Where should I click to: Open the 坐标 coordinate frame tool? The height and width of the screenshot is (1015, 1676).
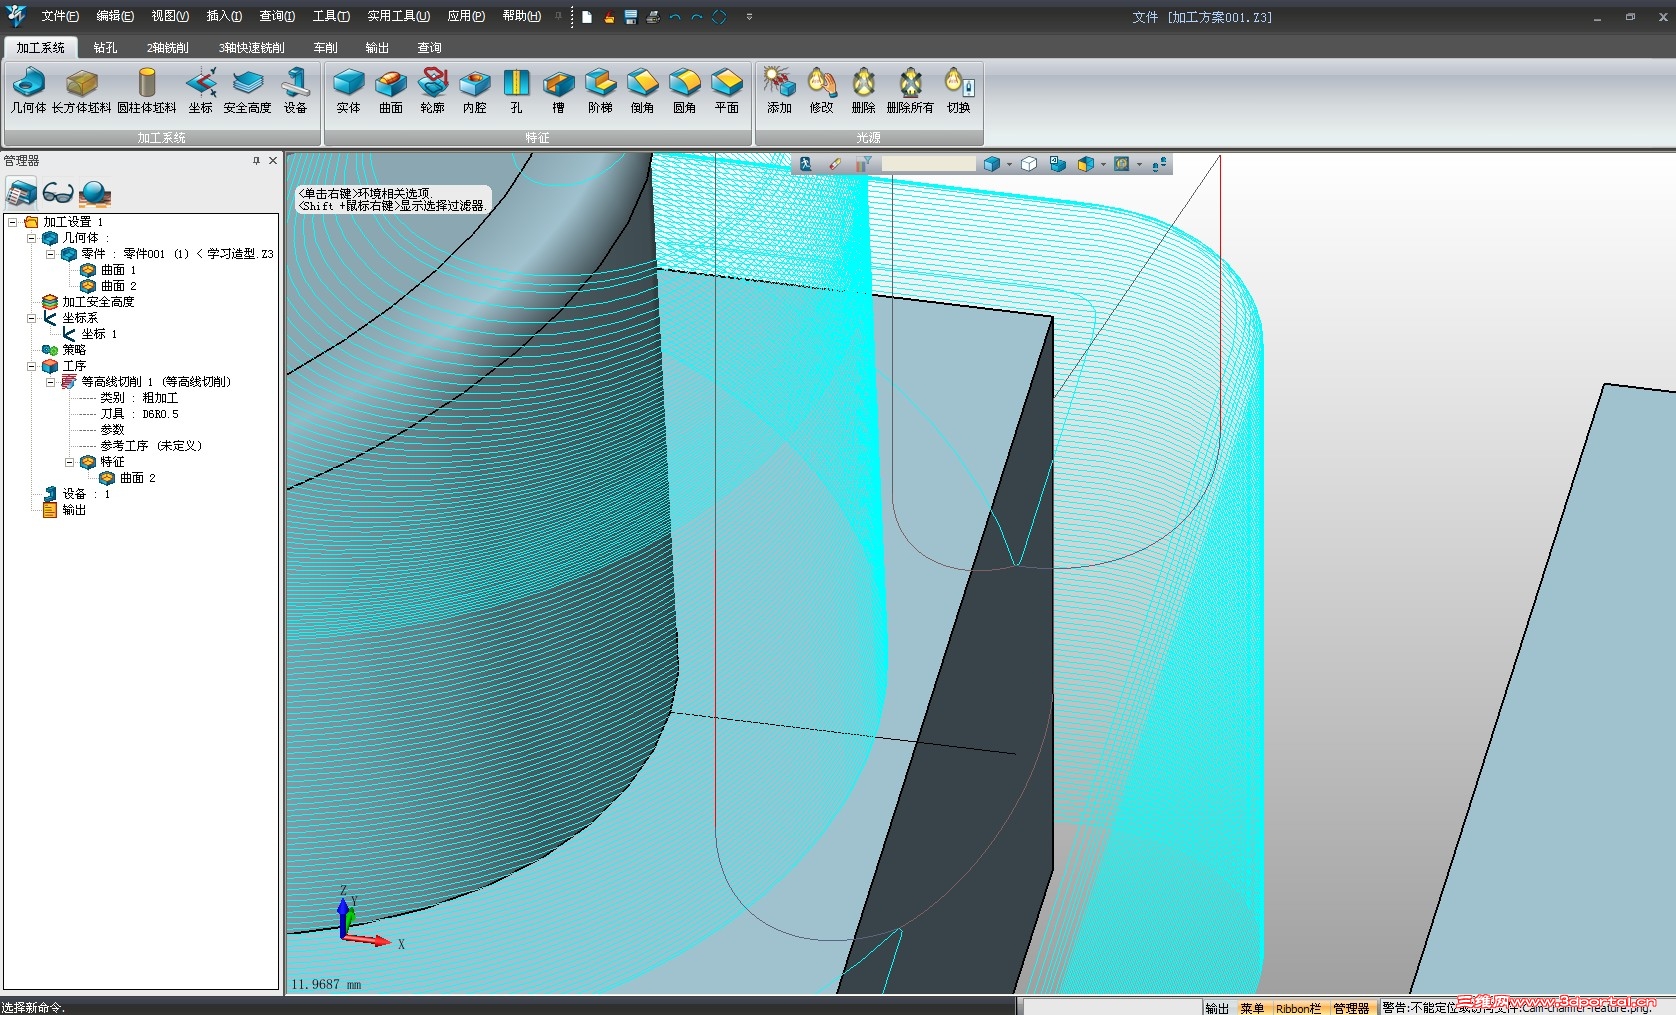tap(201, 90)
